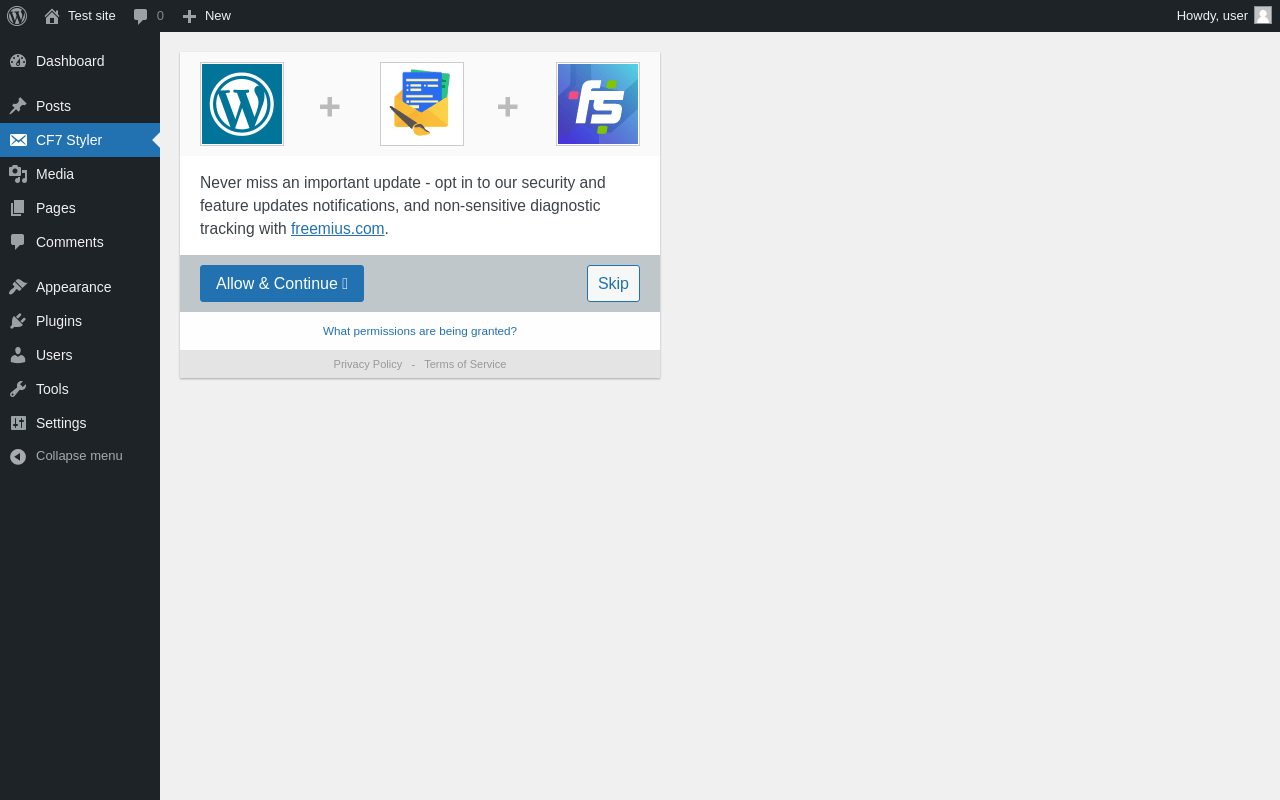Click the Media icon in sidebar
The width and height of the screenshot is (1280, 800).
point(18,174)
